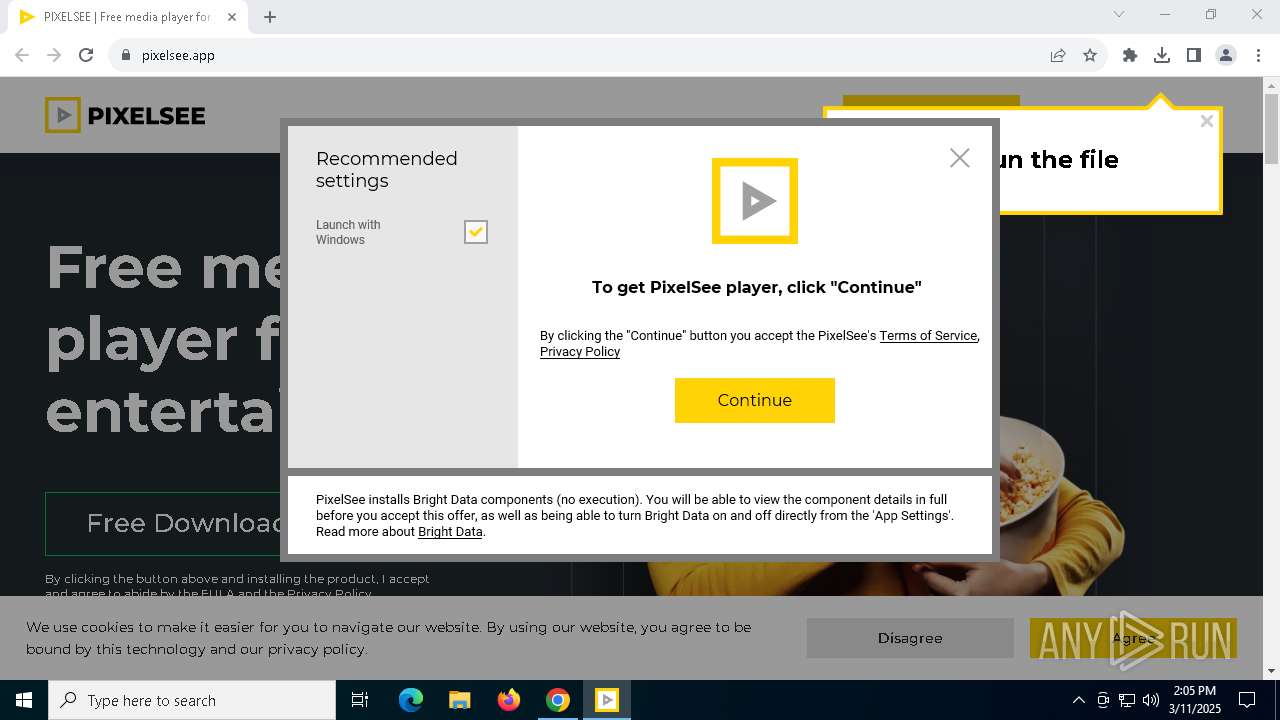Image resolution: width=1280 pixels, height=720 pixels.
Task: Switch to Chrome in the taskbar
Action: coord(557,700)
